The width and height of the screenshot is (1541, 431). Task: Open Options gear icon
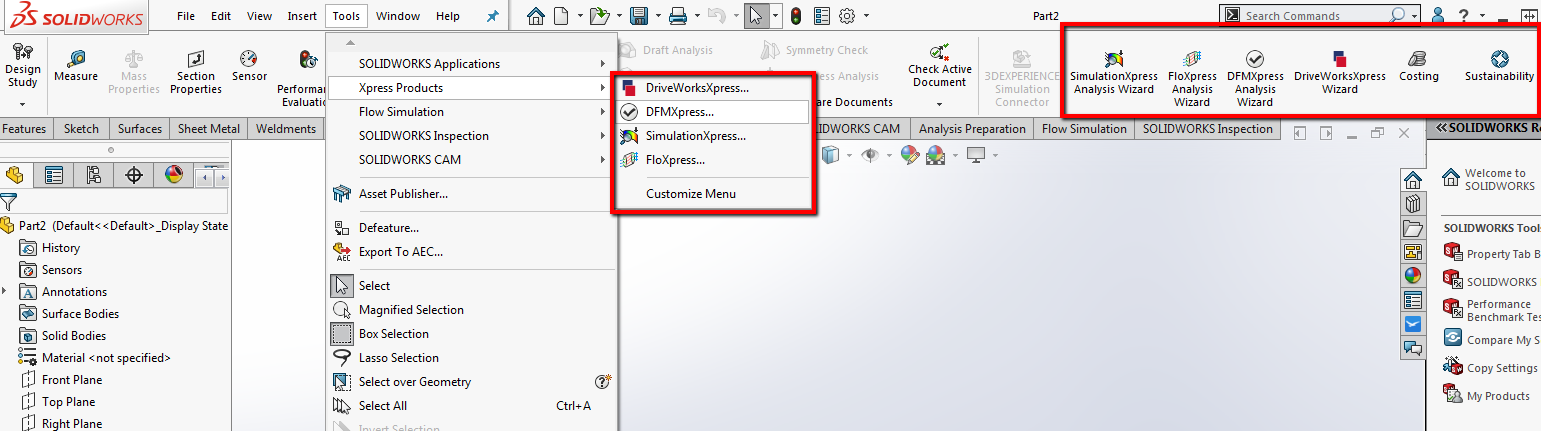pyautogui.click(x=847, y=16)
